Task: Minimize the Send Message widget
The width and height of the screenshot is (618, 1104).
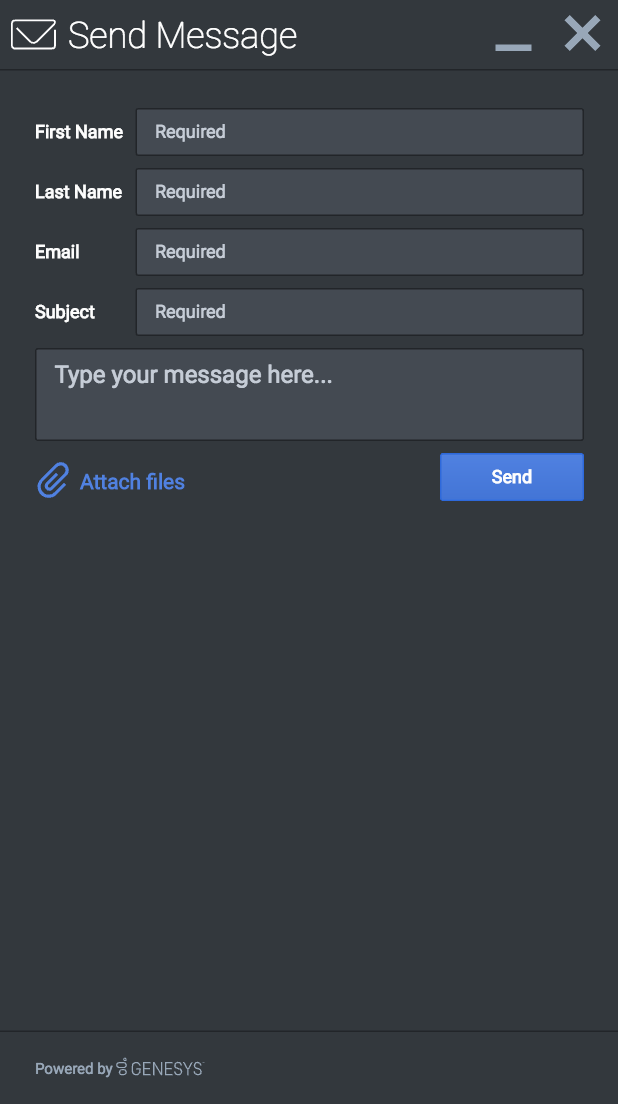Action: (x=513, y=46)
